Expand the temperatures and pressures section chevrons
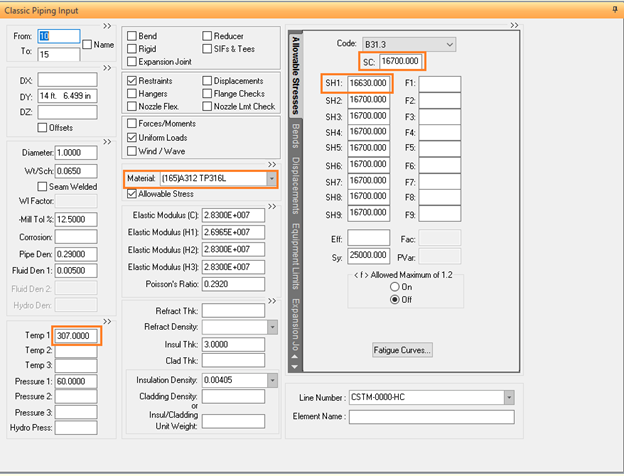 tap(107, 321)
